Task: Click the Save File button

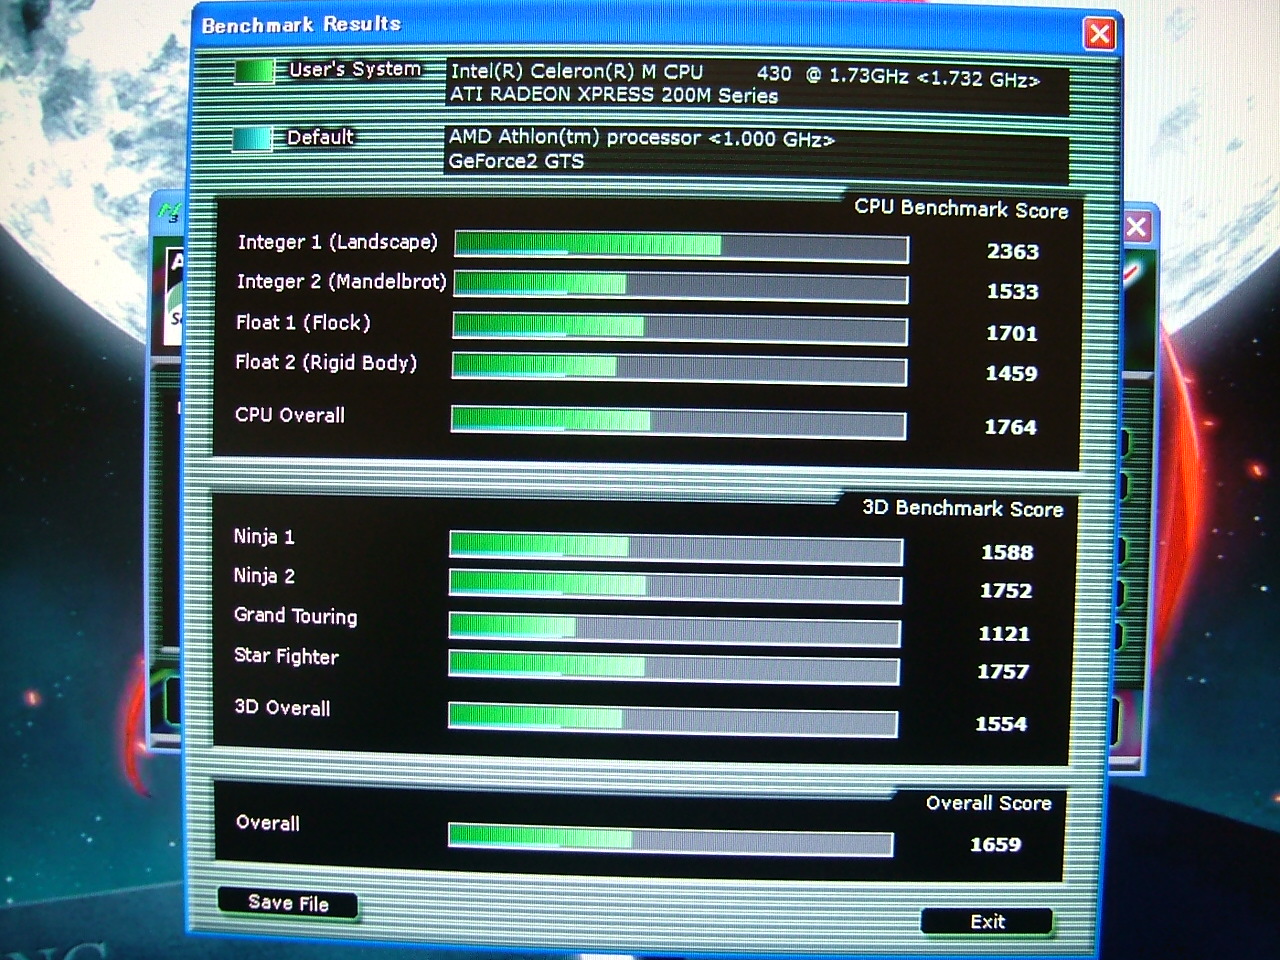Action: click(x=288, y=903)
